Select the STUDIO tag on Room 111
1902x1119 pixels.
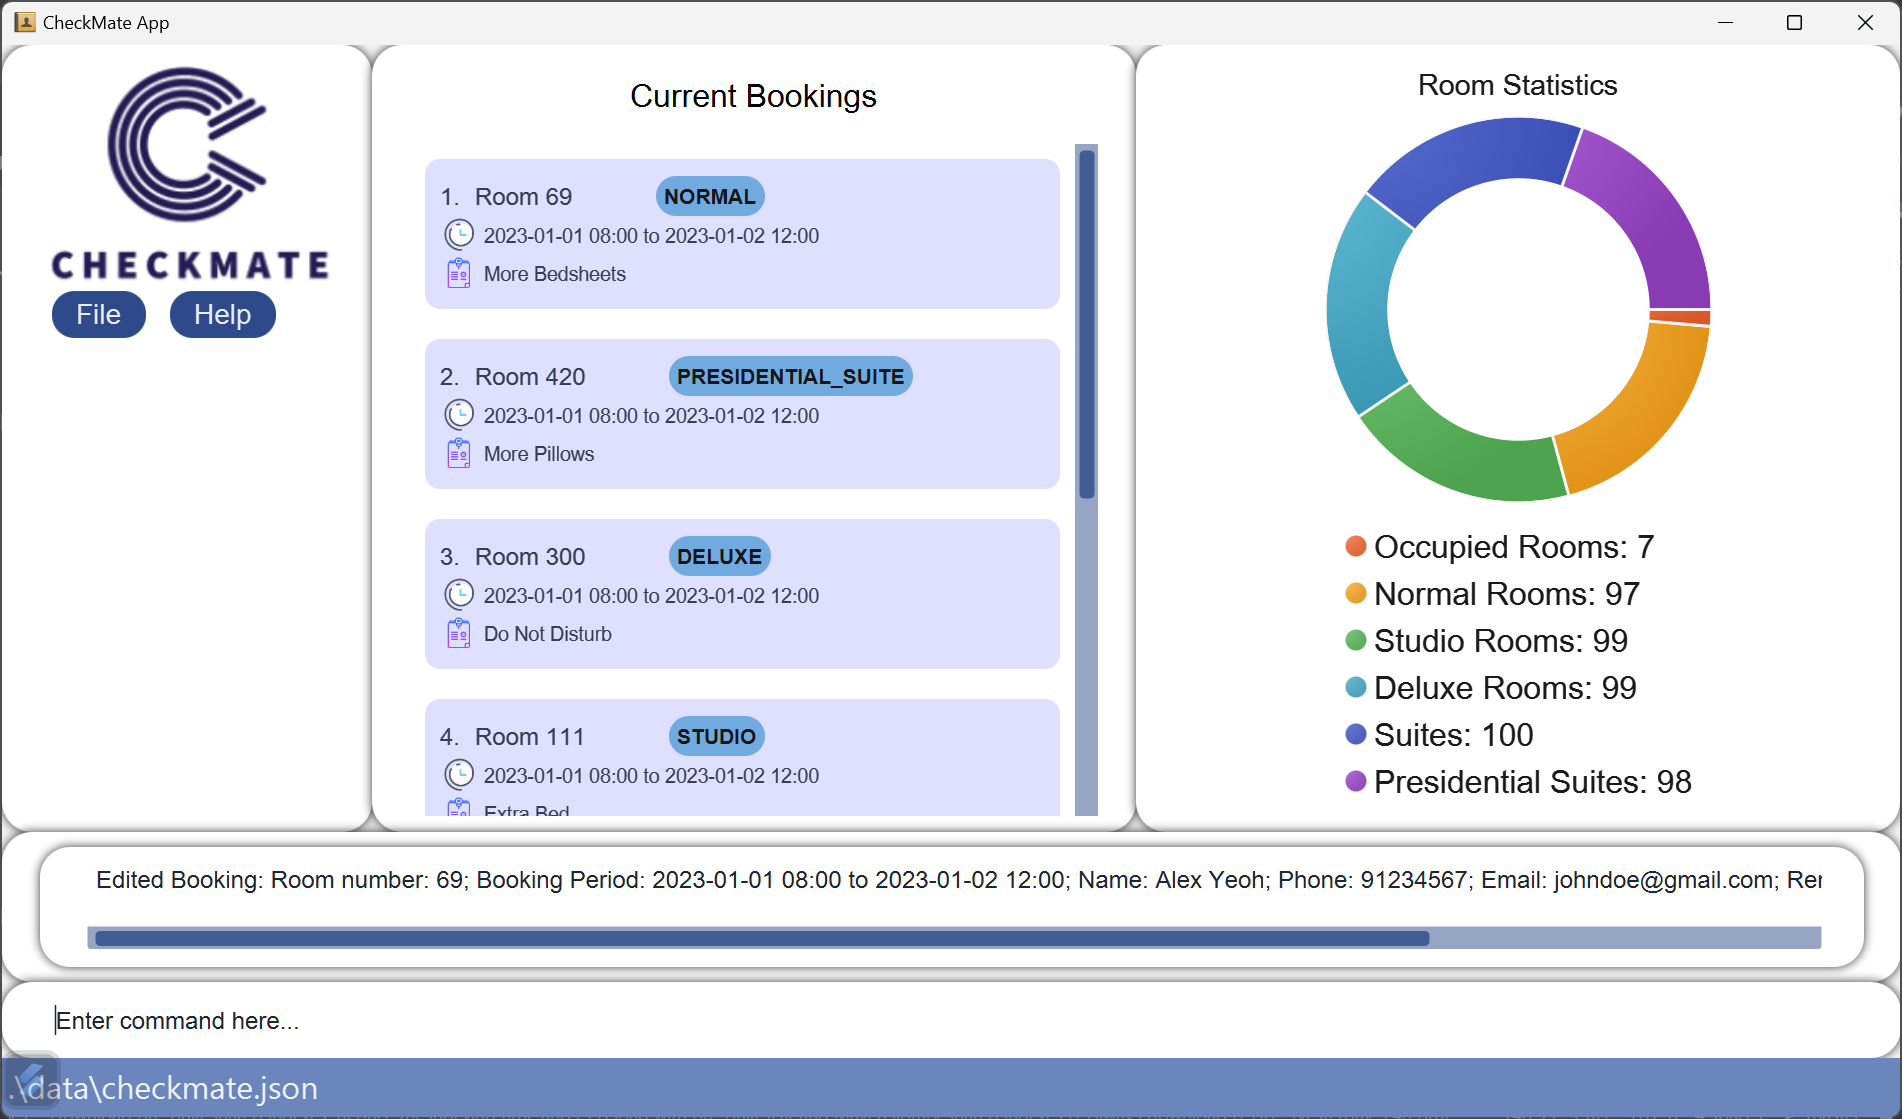pyautogui.click(x=716, y=737)
